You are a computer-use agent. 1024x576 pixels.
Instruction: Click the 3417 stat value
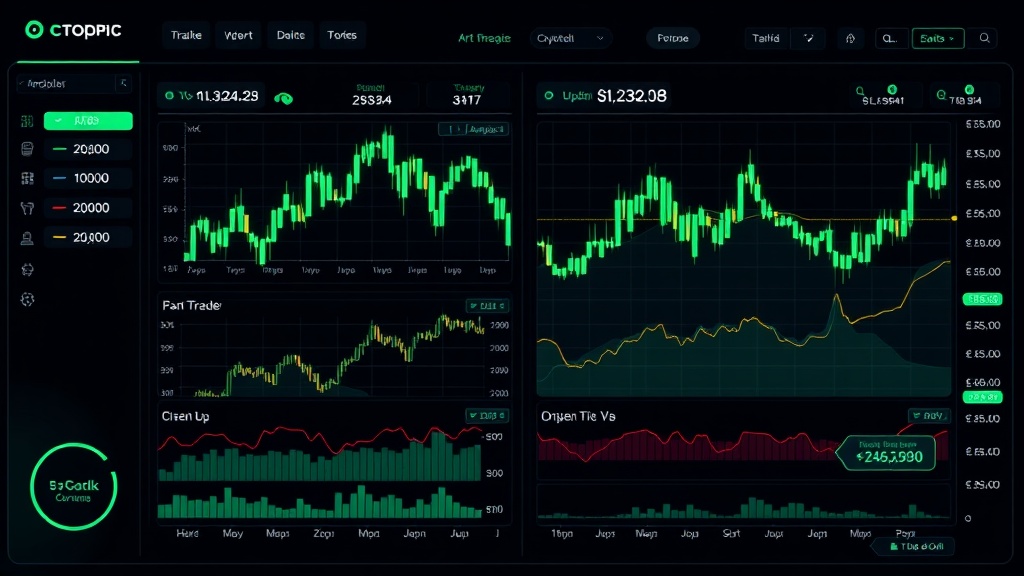(466, 100)
